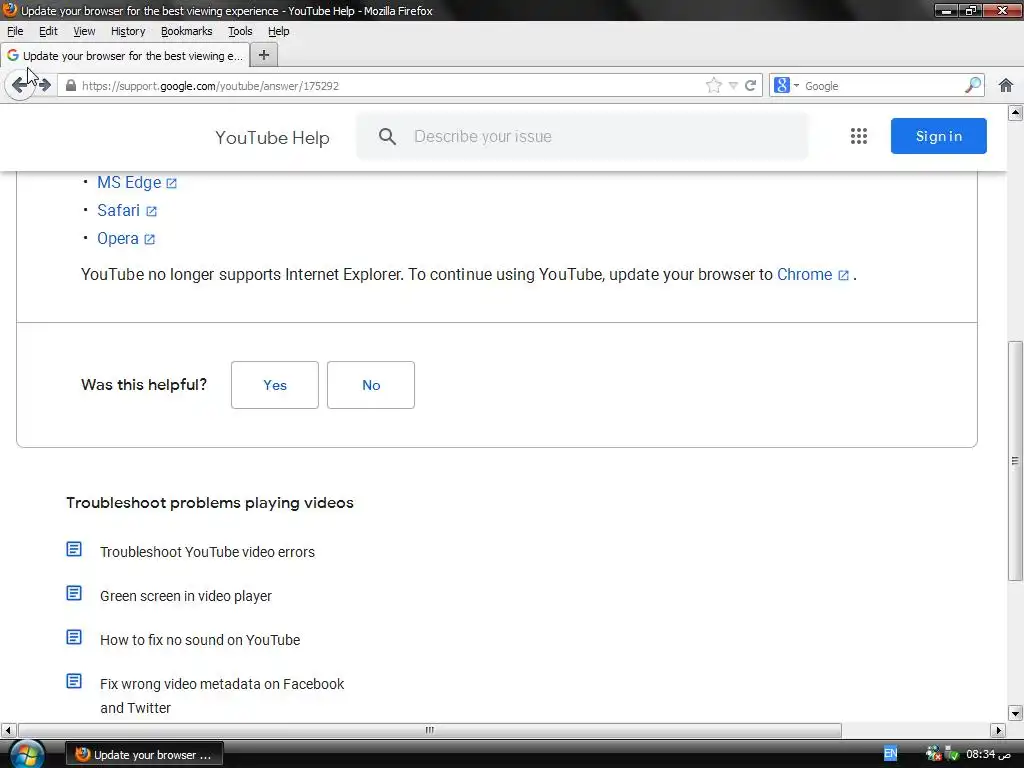The image size is (1024, 768).
Task: Click Firefox taskbar button 'Update your browser'
Action: coord(144,754)
